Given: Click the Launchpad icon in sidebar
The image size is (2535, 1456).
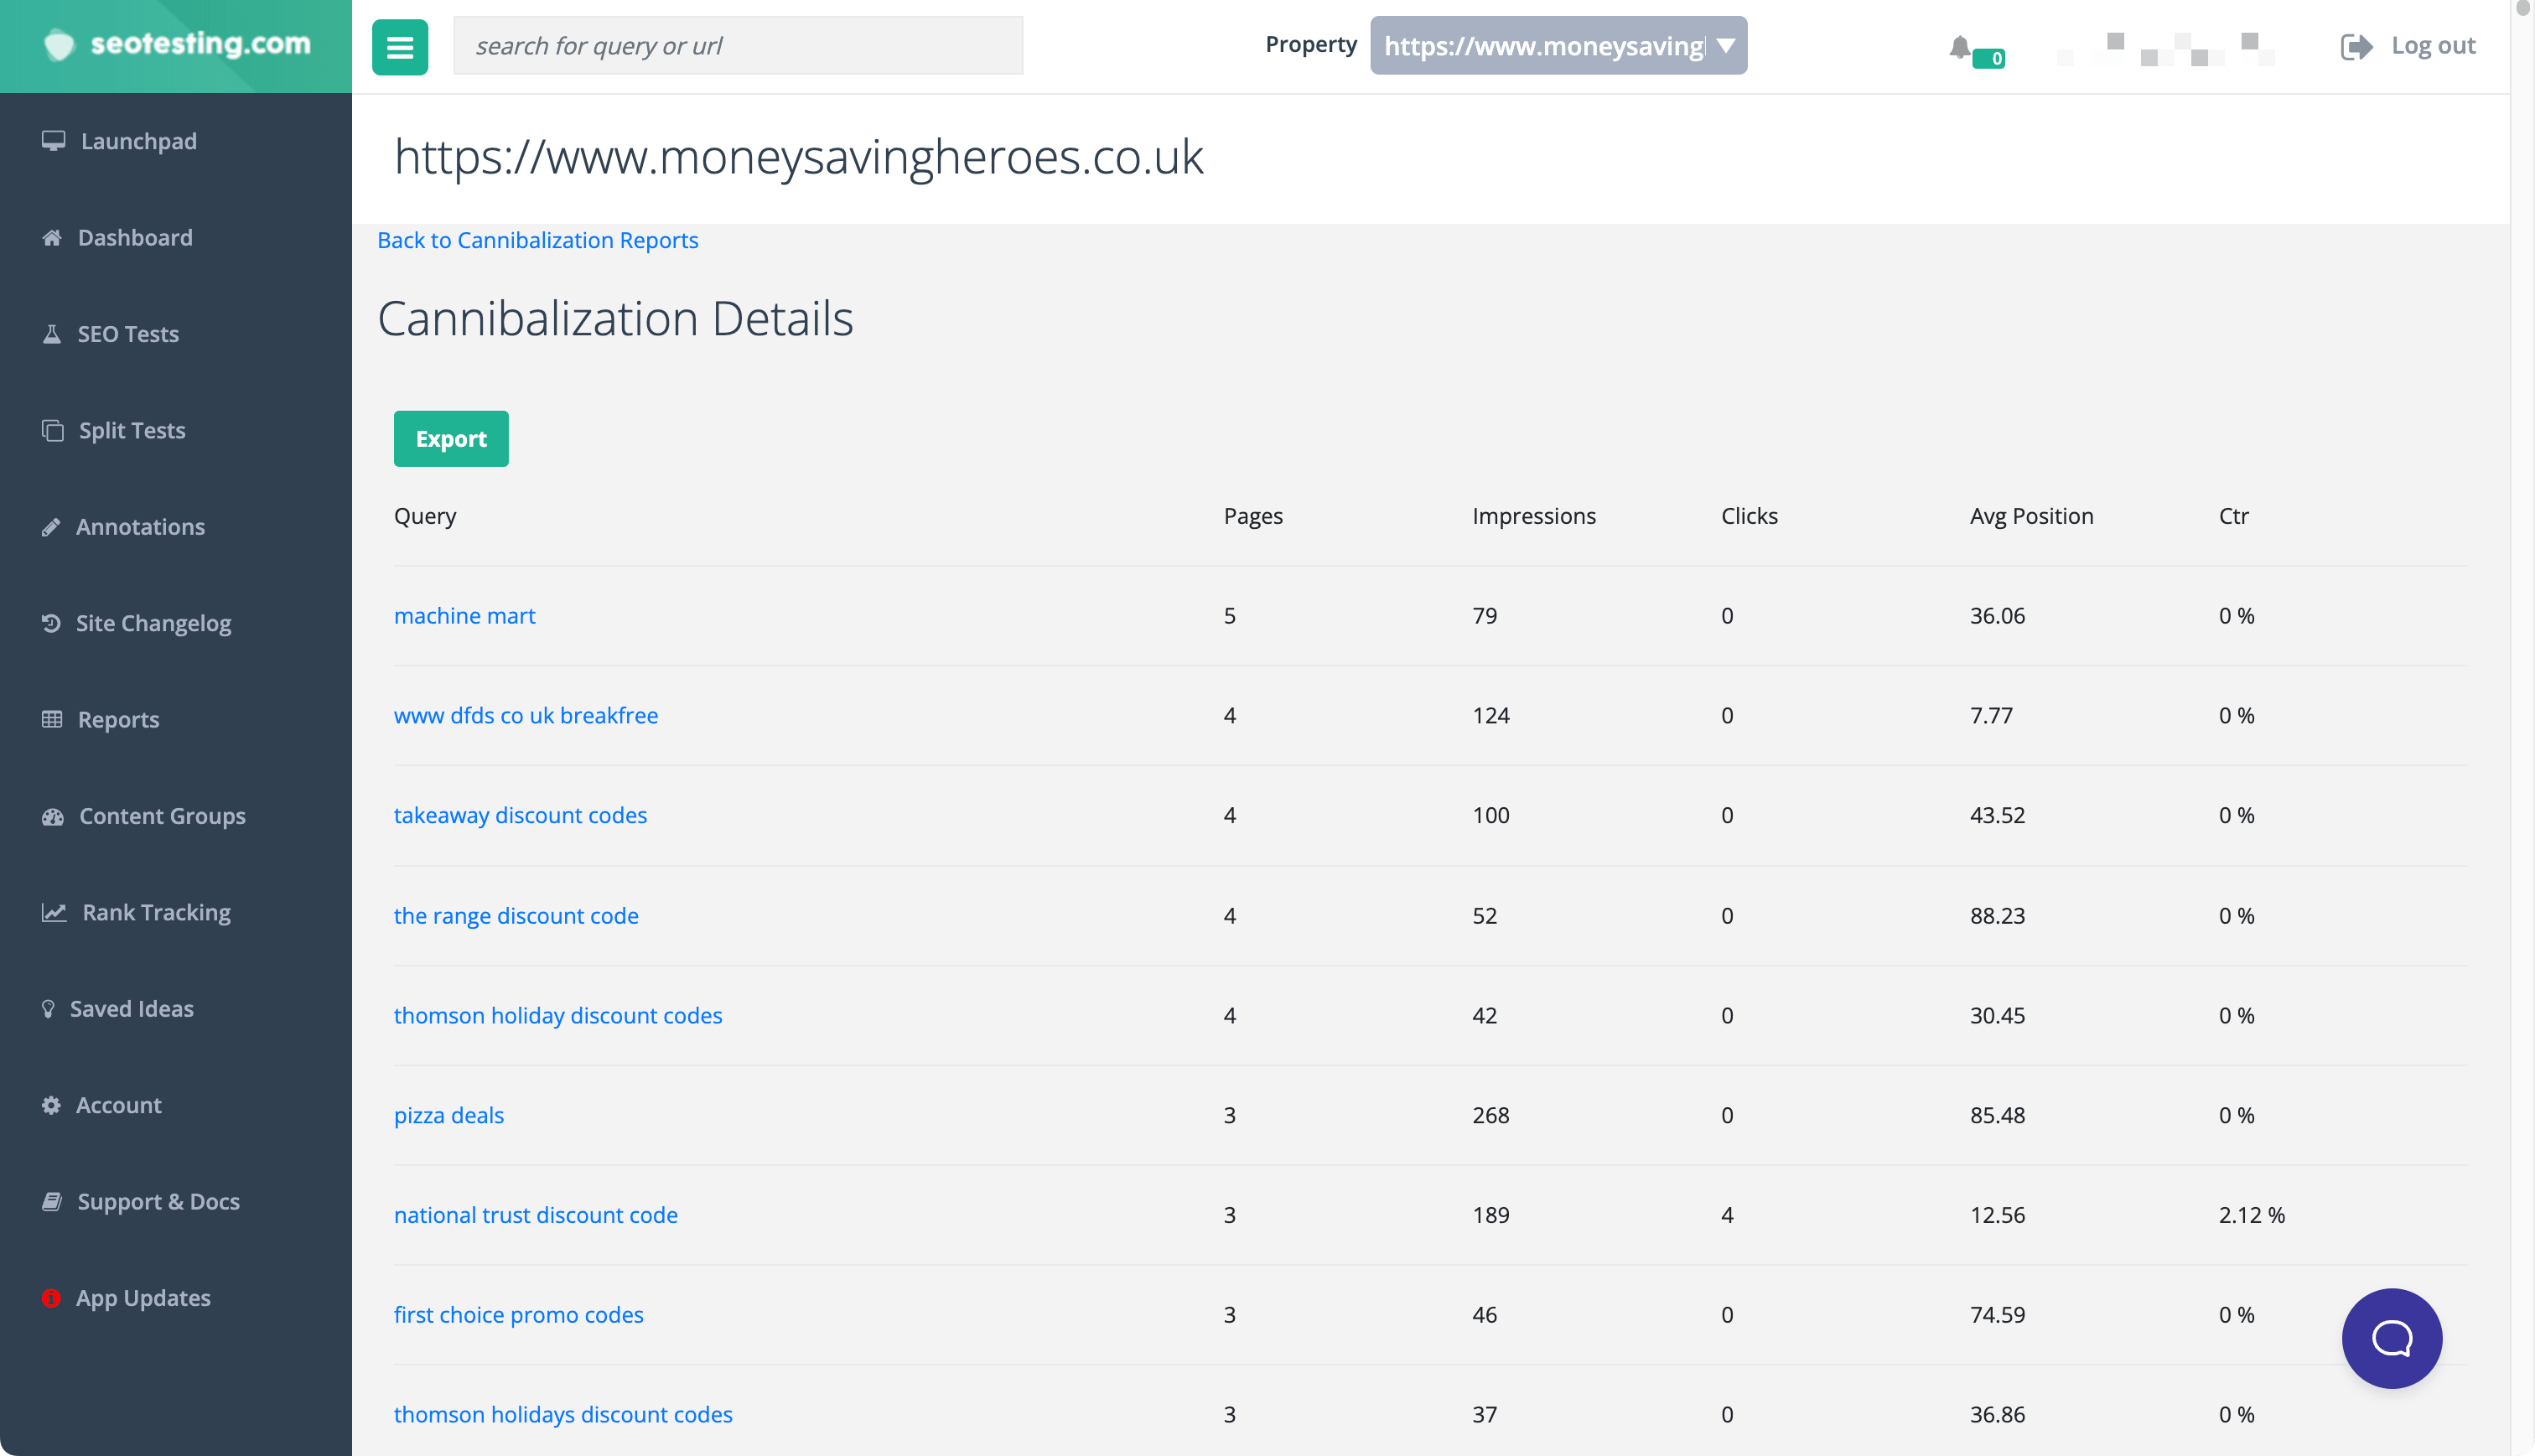Looking at the screenshot, I should (x=50, y=139).
